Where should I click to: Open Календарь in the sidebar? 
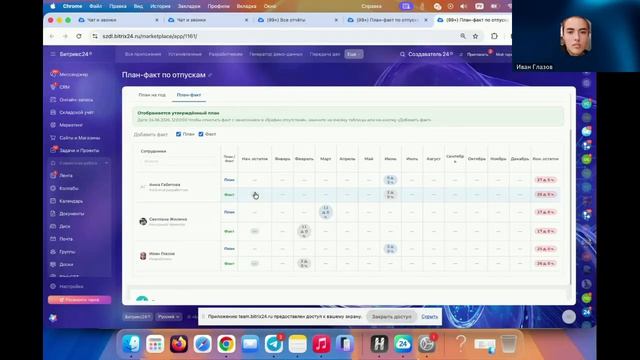pos(71,201)
